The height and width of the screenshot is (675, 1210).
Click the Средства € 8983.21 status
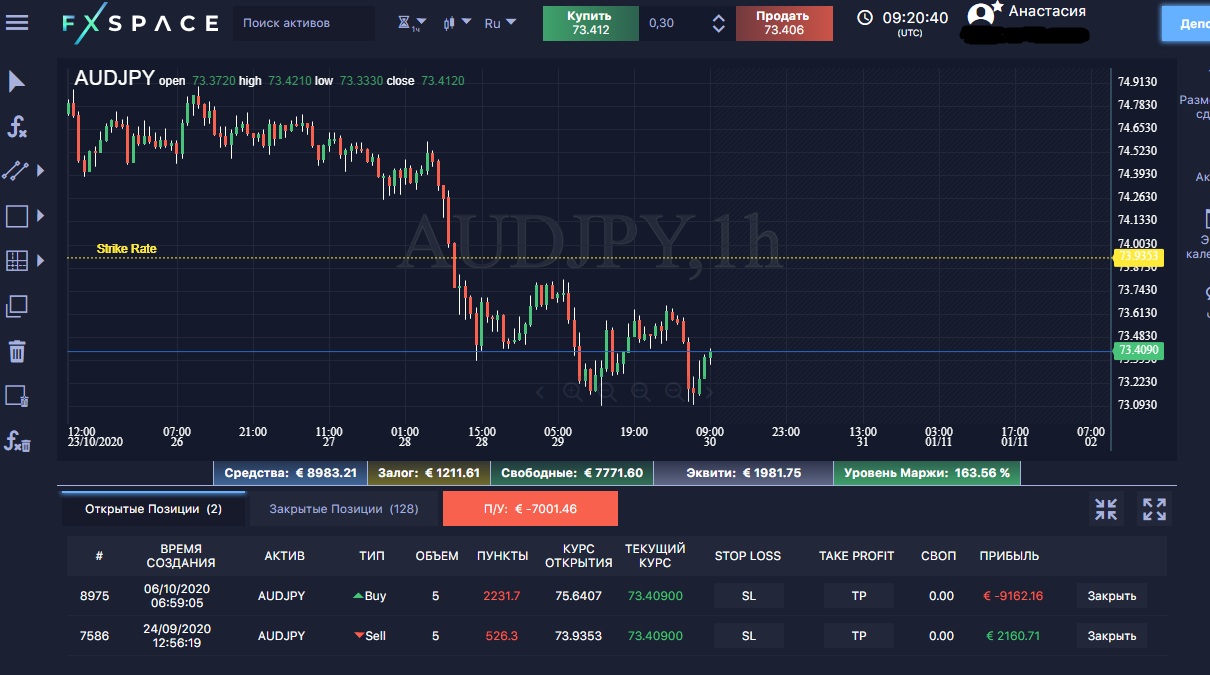point(290,473)
